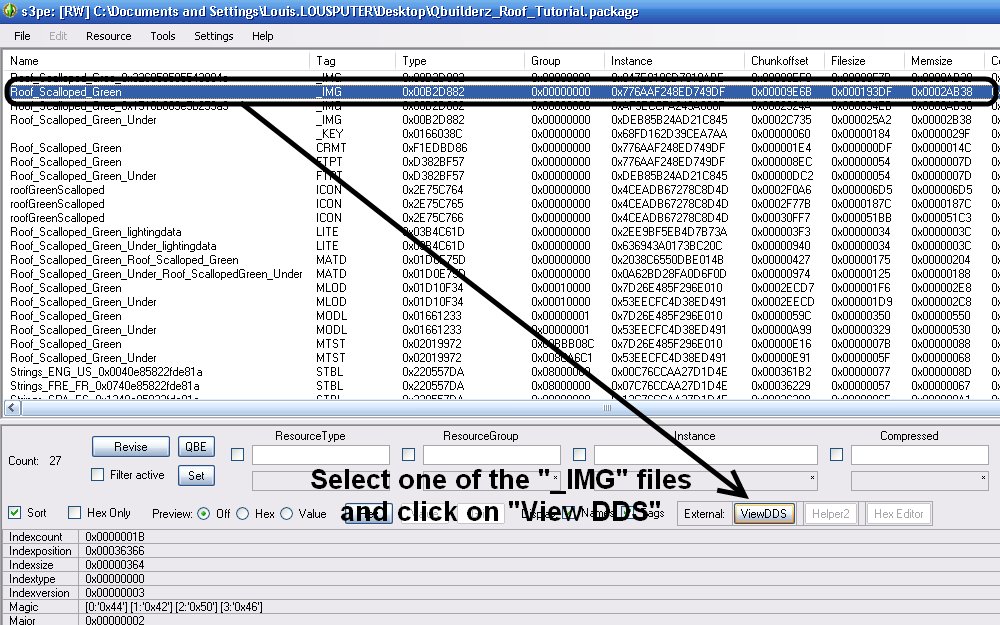
Task: Uncheck the Sort checkbox
Action: [x=15, y=513]
